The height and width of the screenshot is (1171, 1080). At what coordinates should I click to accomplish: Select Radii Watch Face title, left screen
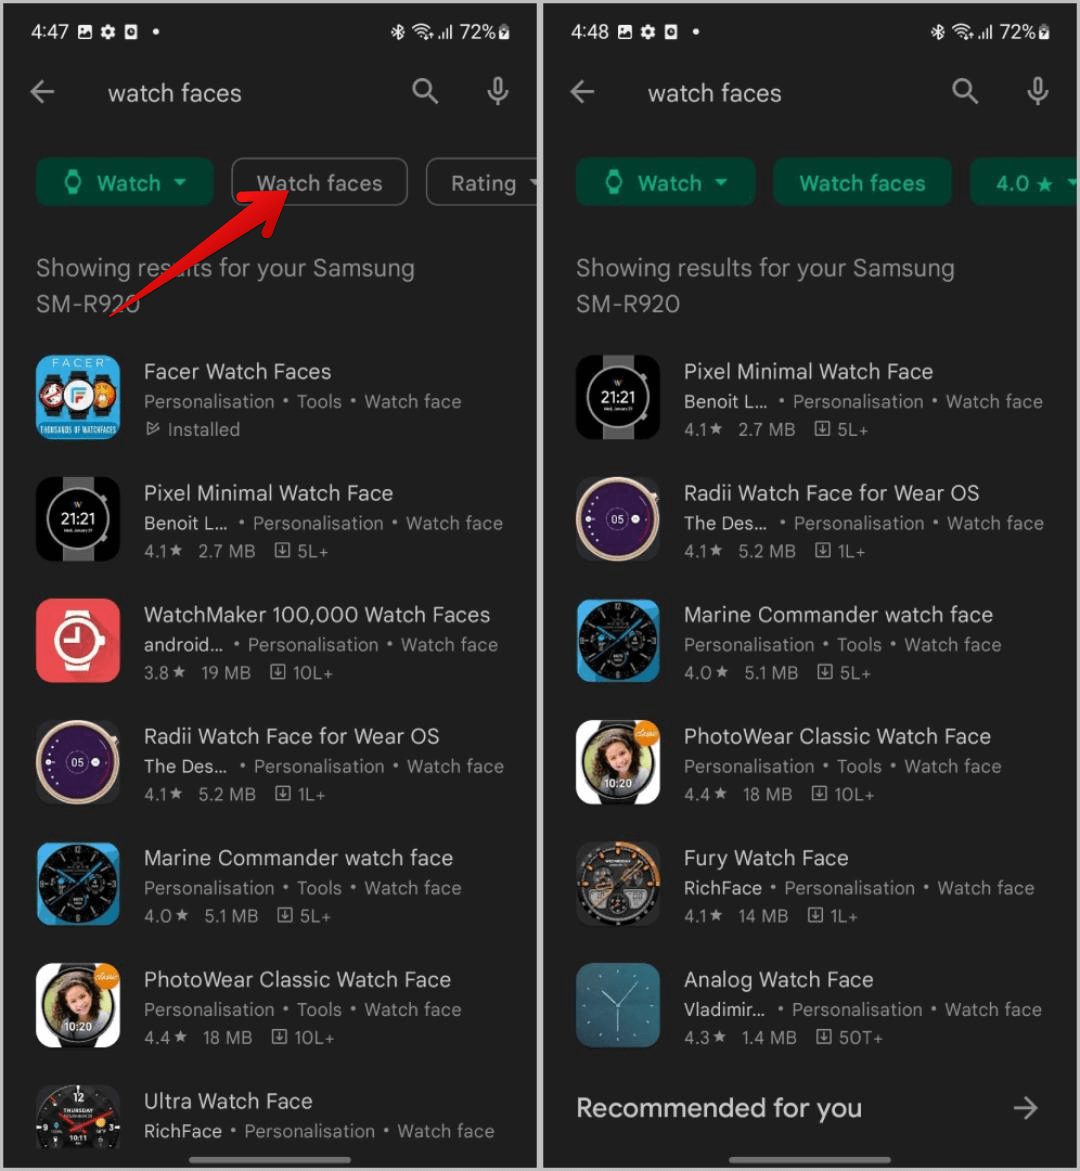pyautogui.click(x=291, y=736)
